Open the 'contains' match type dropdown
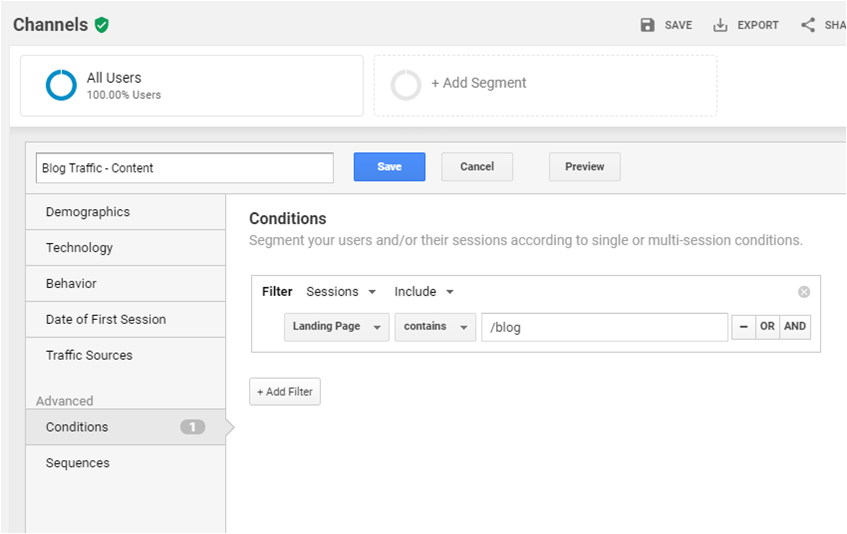Image resolution: width=847 pixels, height=534 pixels. point(435,327)
